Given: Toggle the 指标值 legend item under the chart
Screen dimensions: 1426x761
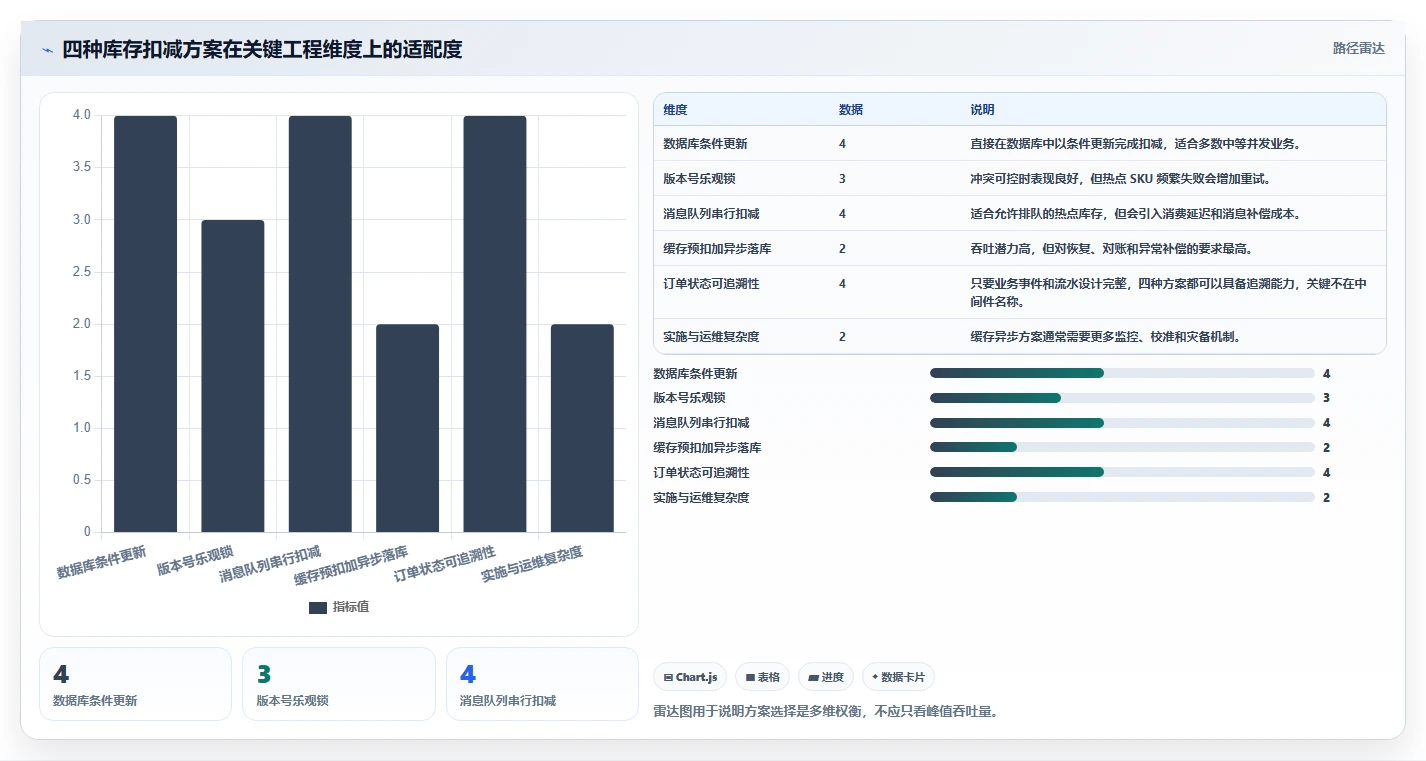Looking at the screenshot, I should [x=339, y=607].
